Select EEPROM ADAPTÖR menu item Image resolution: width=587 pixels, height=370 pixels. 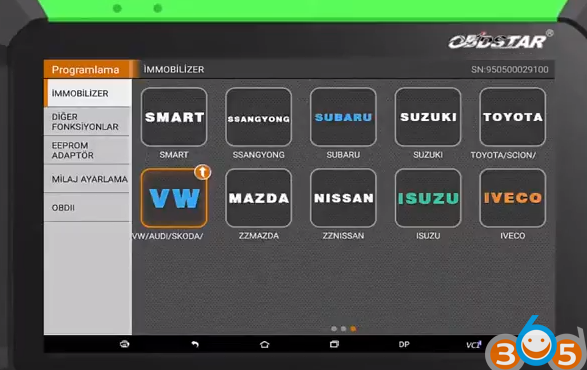[88, 150]
